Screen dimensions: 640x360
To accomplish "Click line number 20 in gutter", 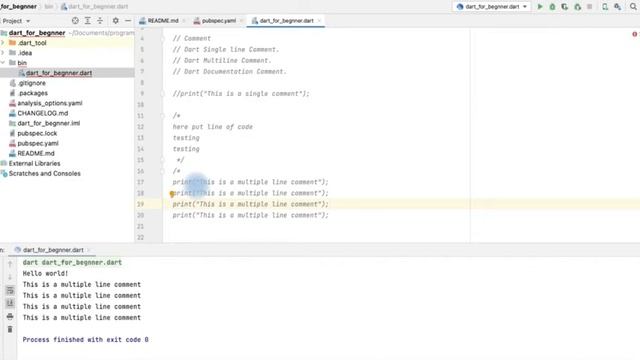I will 140,215.
